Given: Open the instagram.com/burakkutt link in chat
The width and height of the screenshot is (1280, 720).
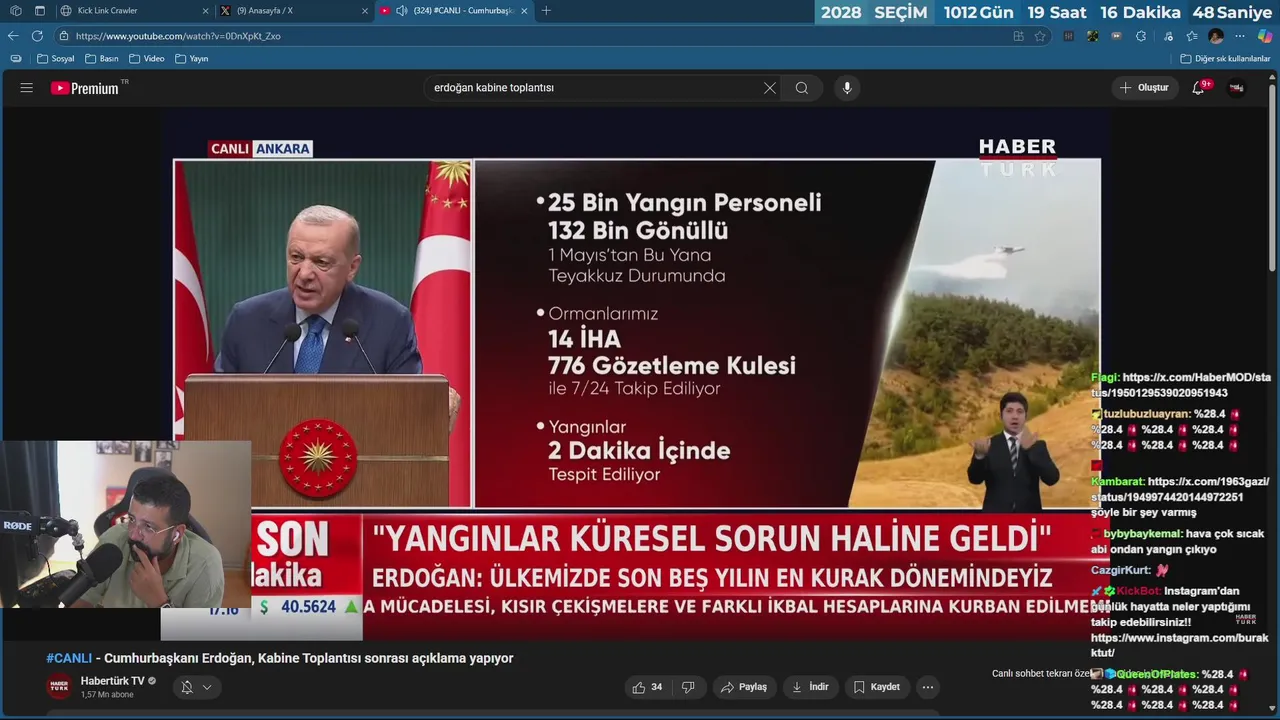Looking at the screenshot, I should [x=1180, y=645].
